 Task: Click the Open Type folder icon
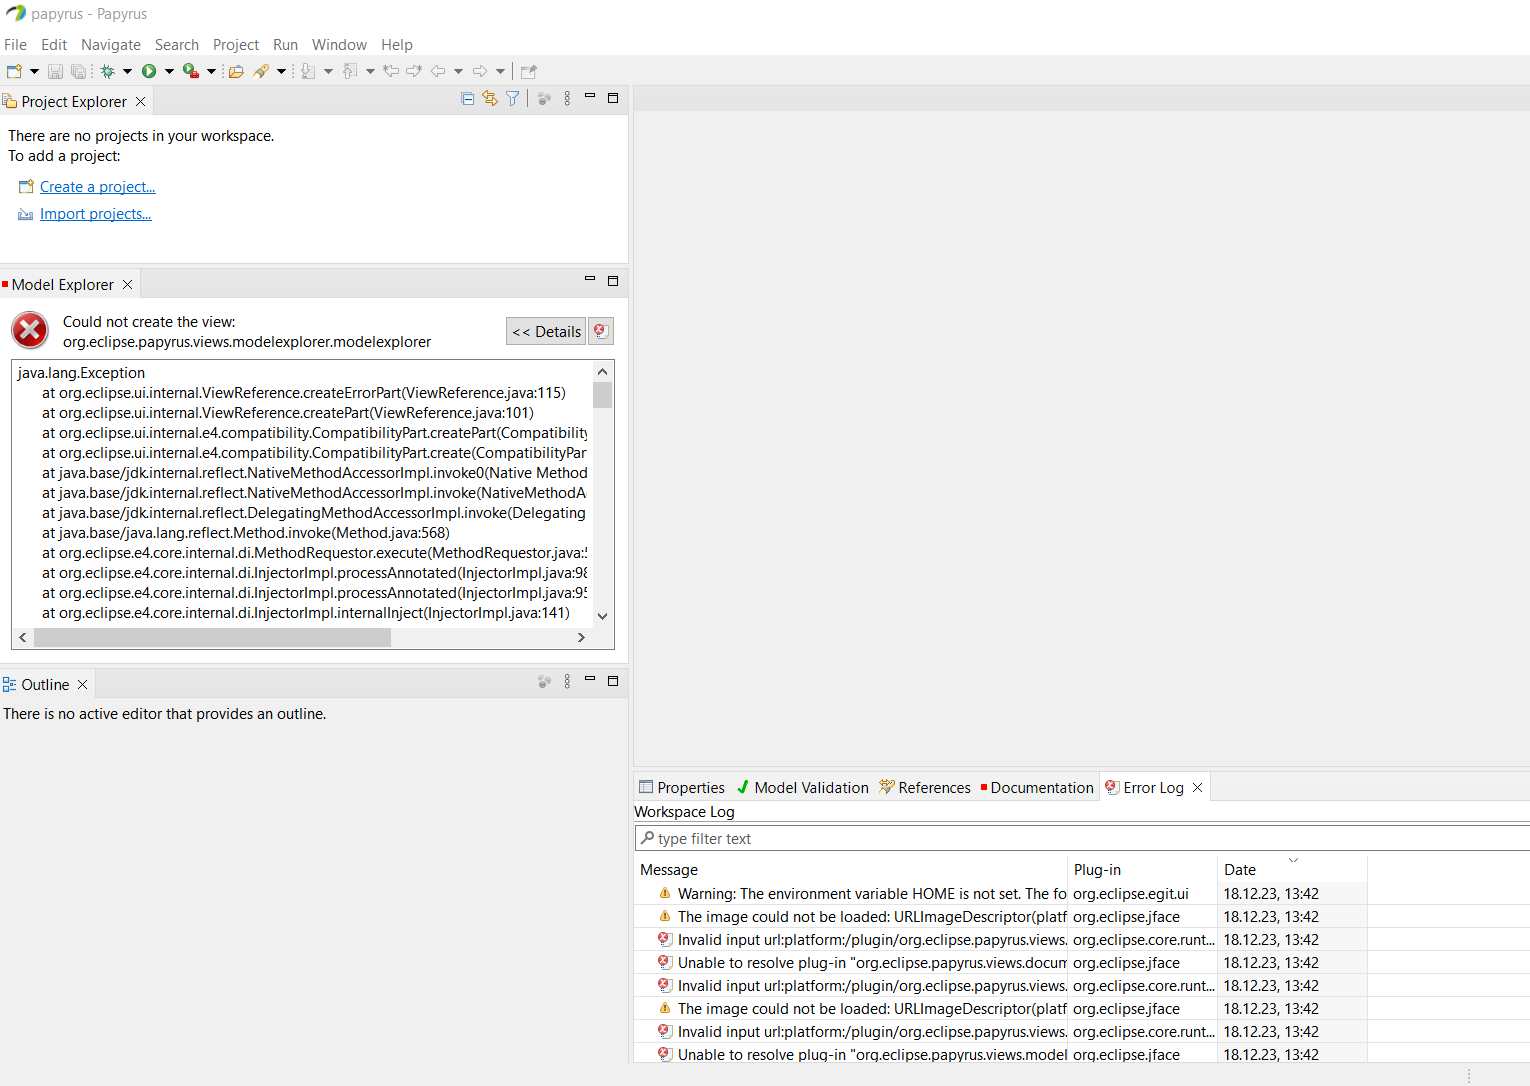click(x=237, y=71)
